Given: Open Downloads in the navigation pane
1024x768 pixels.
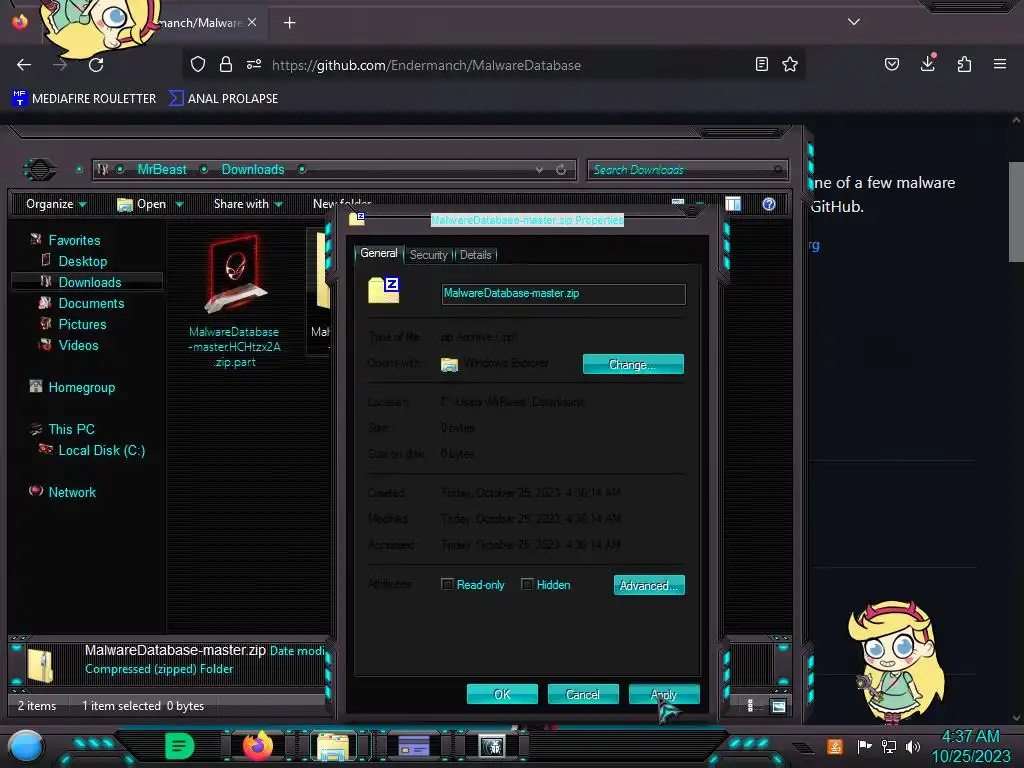Looking at the screenshot, I should pos(90,282).
